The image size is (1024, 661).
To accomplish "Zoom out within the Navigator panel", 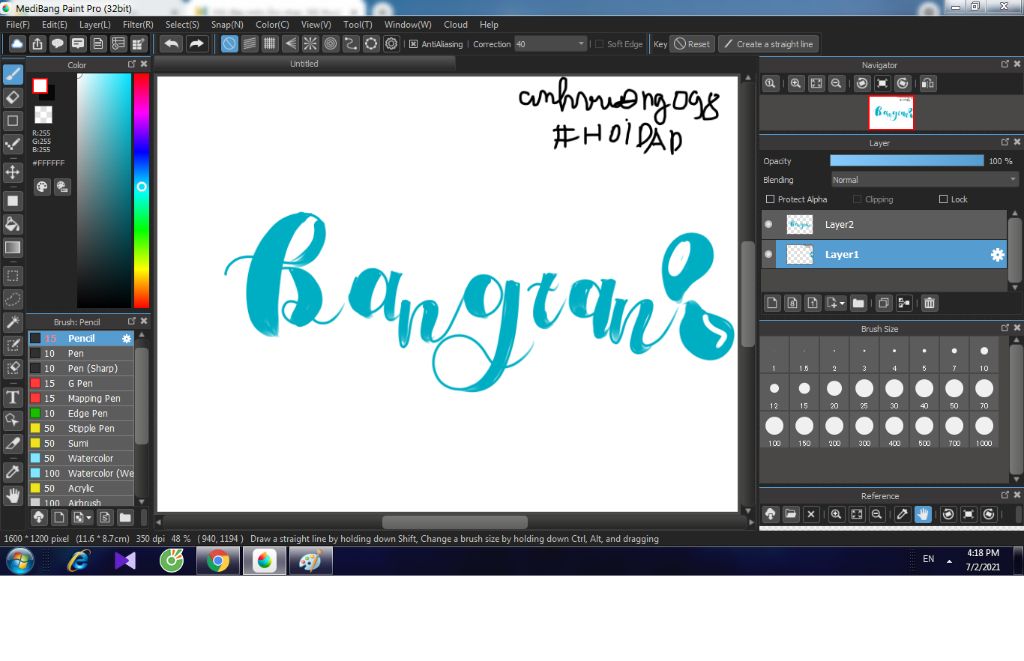I will click(x=836, y=84).
